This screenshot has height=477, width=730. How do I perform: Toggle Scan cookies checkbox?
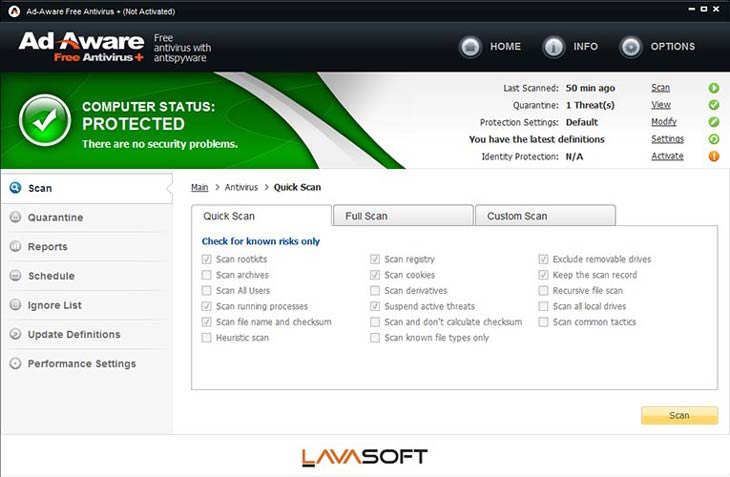click(x=375, y=275)
